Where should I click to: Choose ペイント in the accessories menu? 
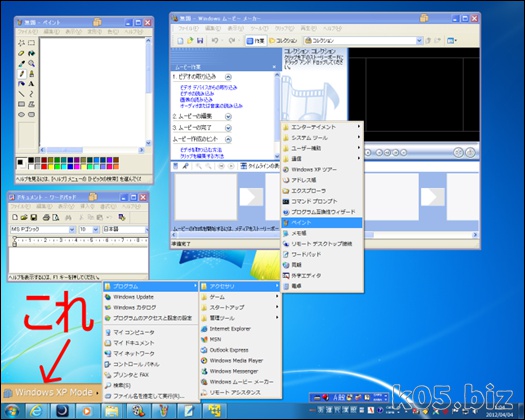[x=322, y=223]
